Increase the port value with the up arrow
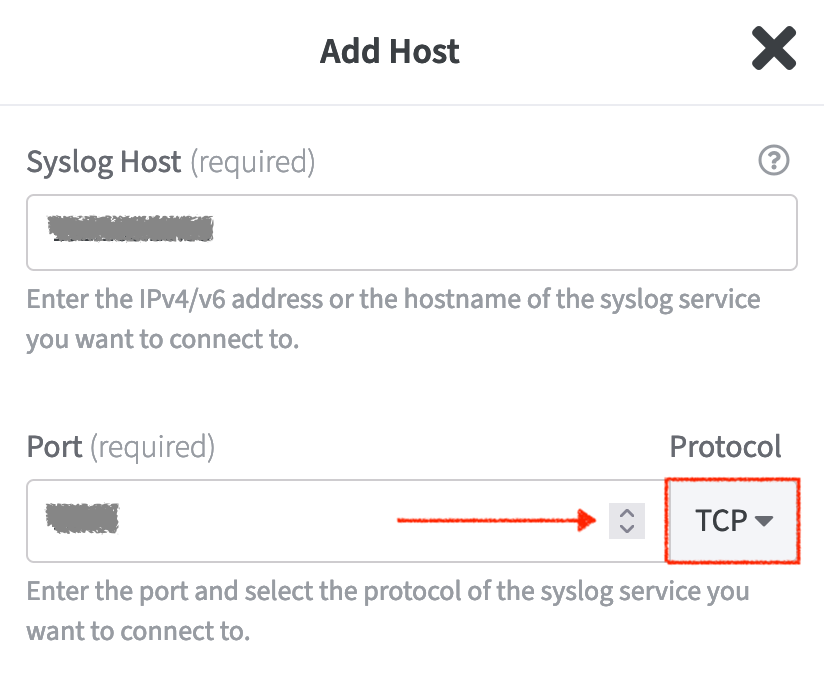This screenshot has width=824, height=700. tap(627, 513)
